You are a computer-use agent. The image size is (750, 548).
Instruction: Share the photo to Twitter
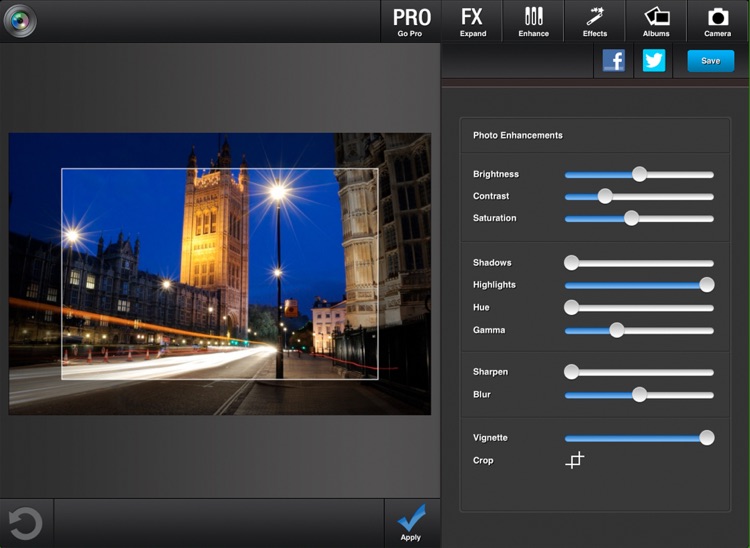click(654, 61)
